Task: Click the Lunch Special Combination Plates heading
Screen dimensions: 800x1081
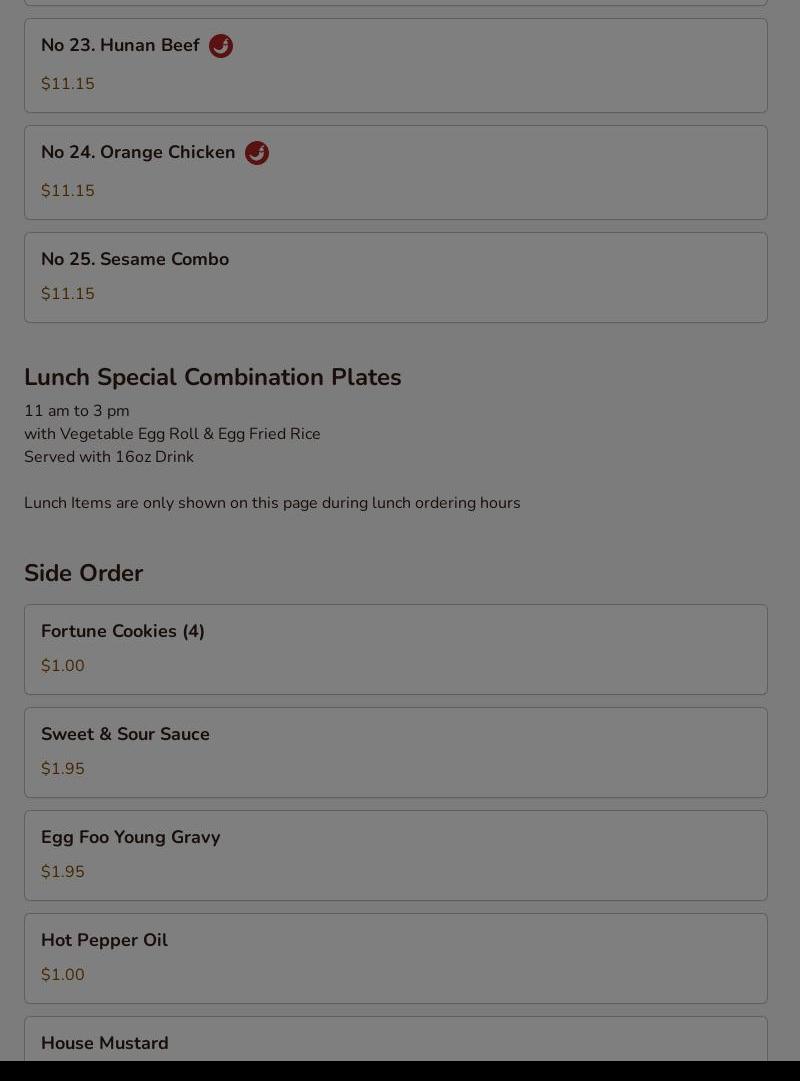Action: coord(212,377)
